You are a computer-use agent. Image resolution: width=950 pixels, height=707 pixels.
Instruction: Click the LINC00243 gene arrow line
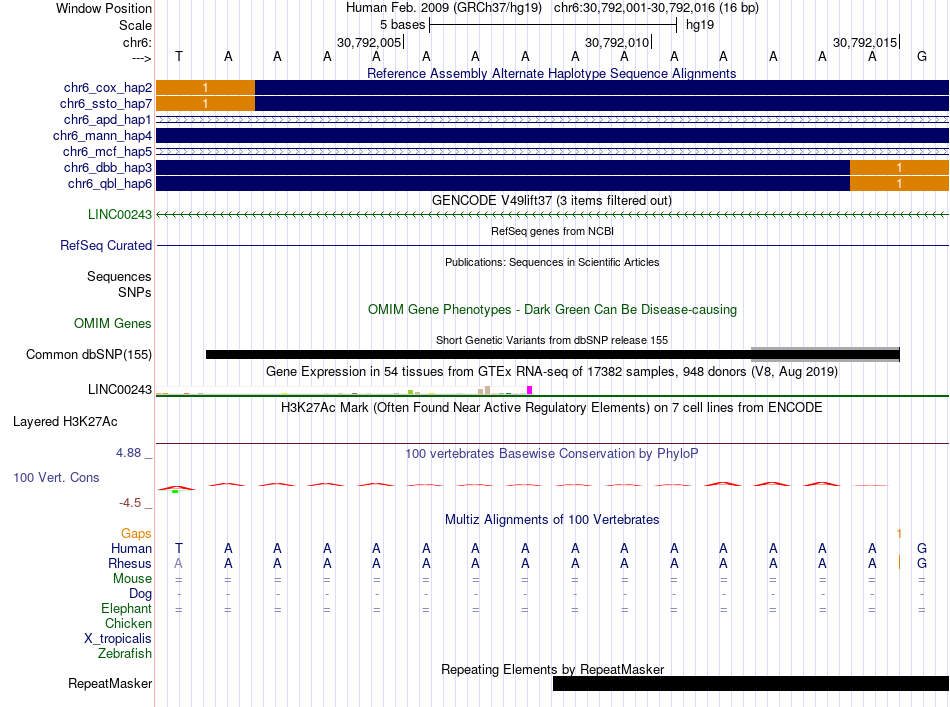[x=553, y=214]
